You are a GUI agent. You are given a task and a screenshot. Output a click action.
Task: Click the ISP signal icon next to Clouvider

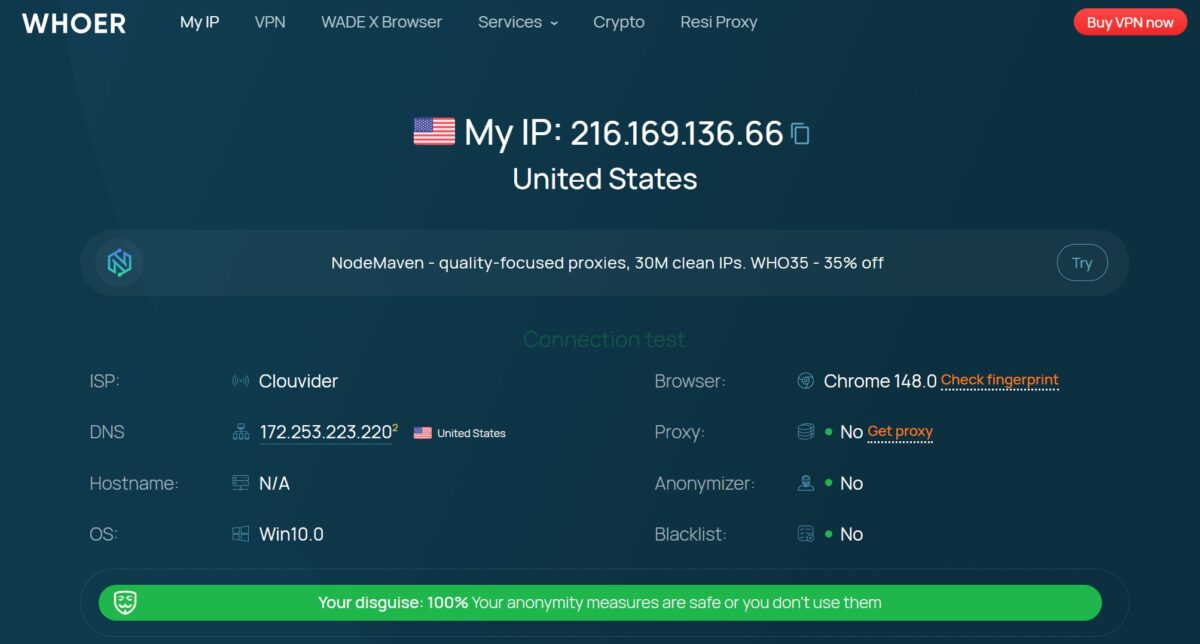tap(240, 381)
